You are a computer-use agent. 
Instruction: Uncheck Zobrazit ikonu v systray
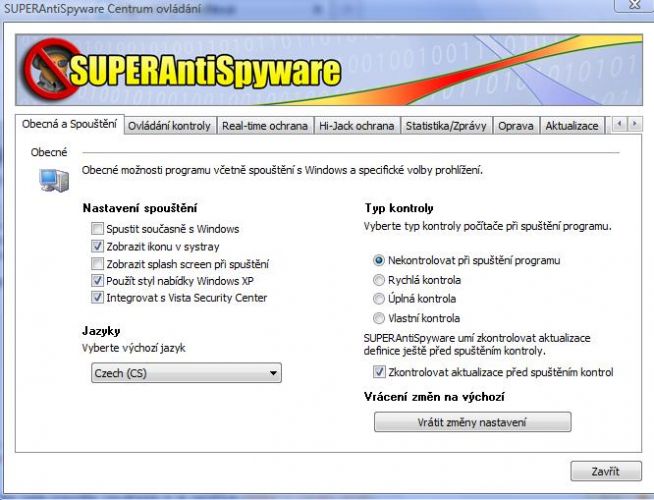coord(97,246)
